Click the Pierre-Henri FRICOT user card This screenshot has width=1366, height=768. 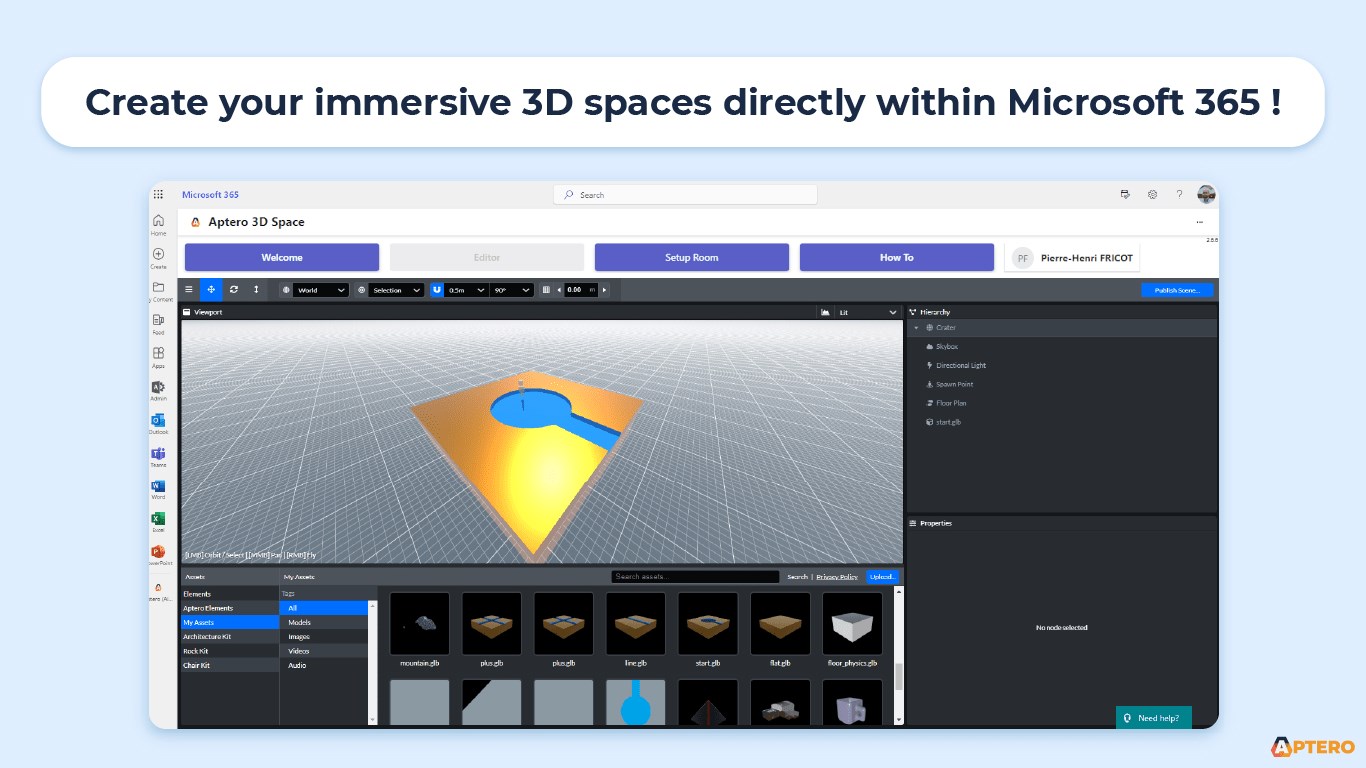pyautogui.click(x=1072, y=257)
